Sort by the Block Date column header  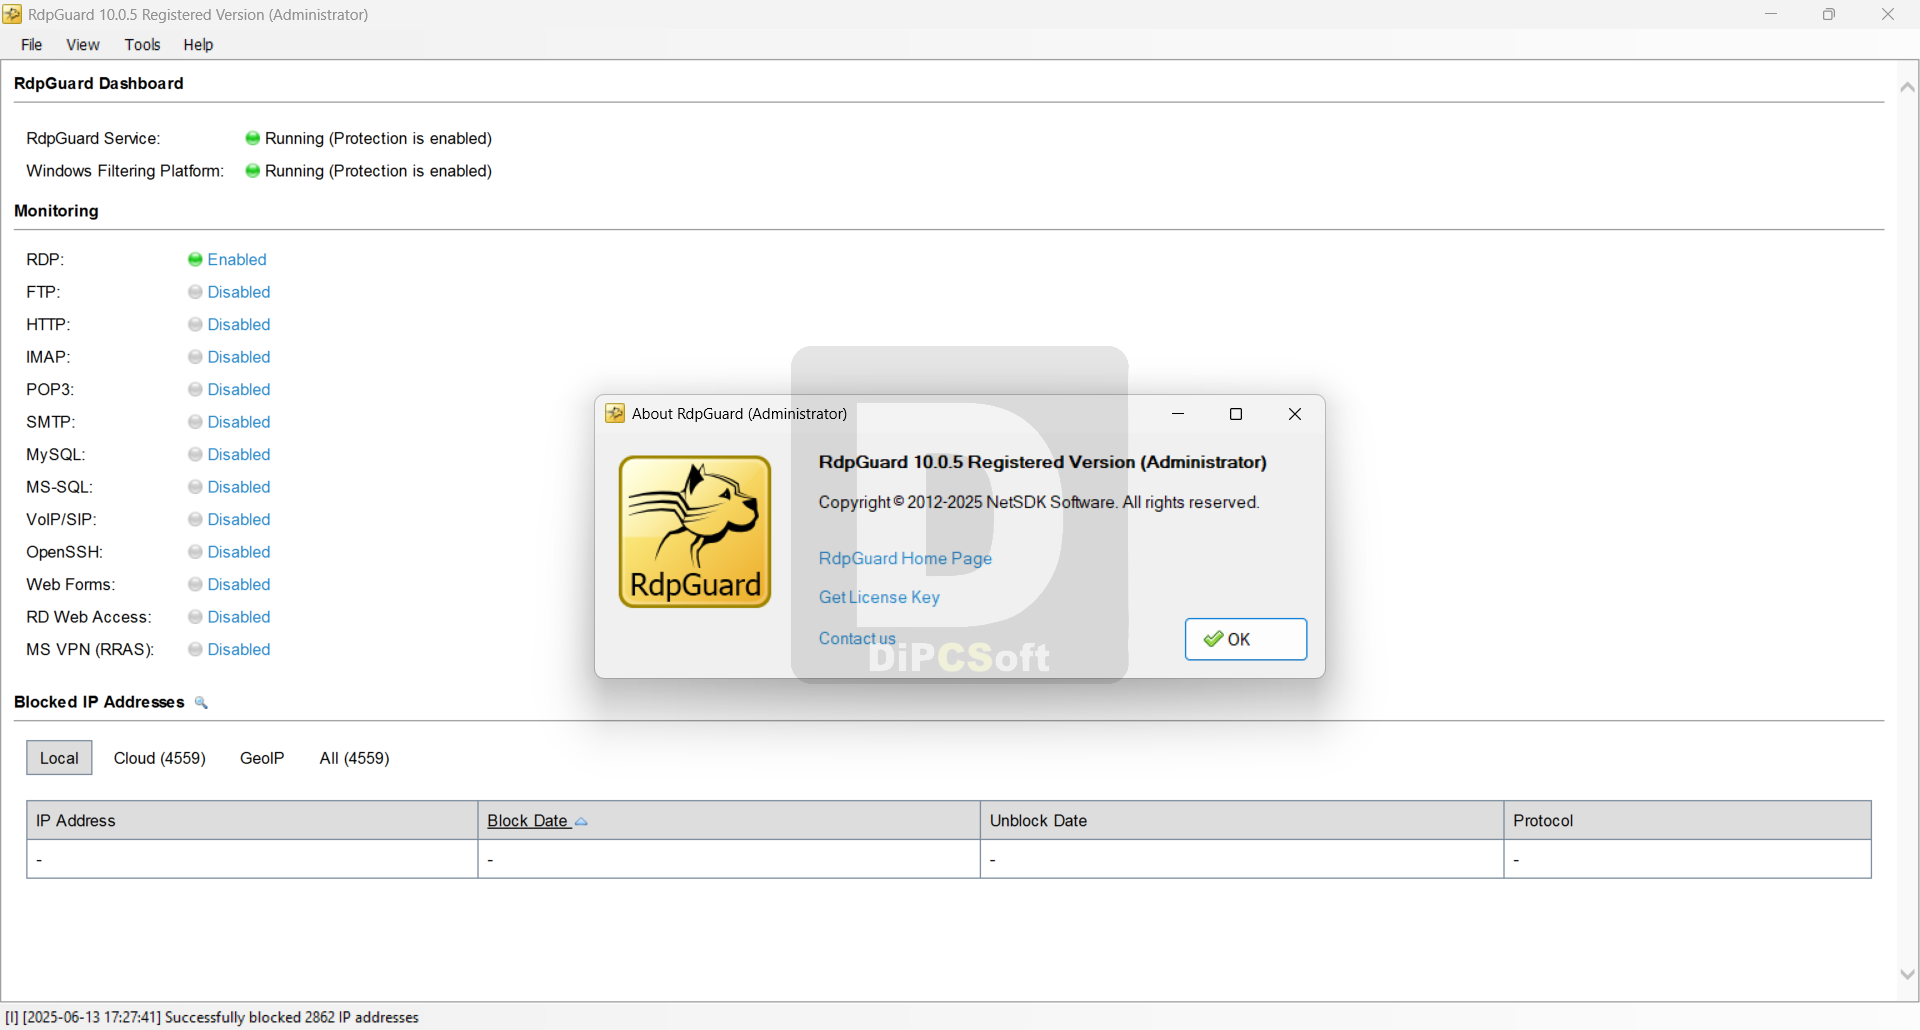pos(729,821)
